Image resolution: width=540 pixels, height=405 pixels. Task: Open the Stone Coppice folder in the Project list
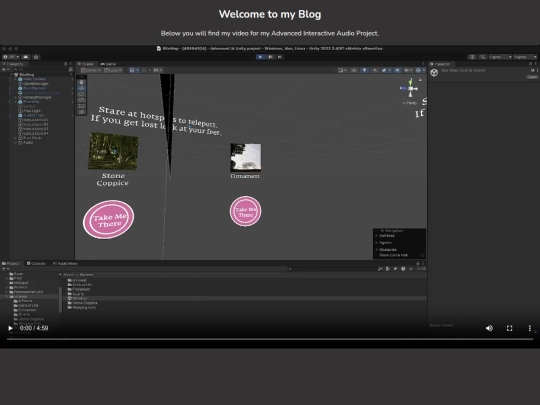83,303
